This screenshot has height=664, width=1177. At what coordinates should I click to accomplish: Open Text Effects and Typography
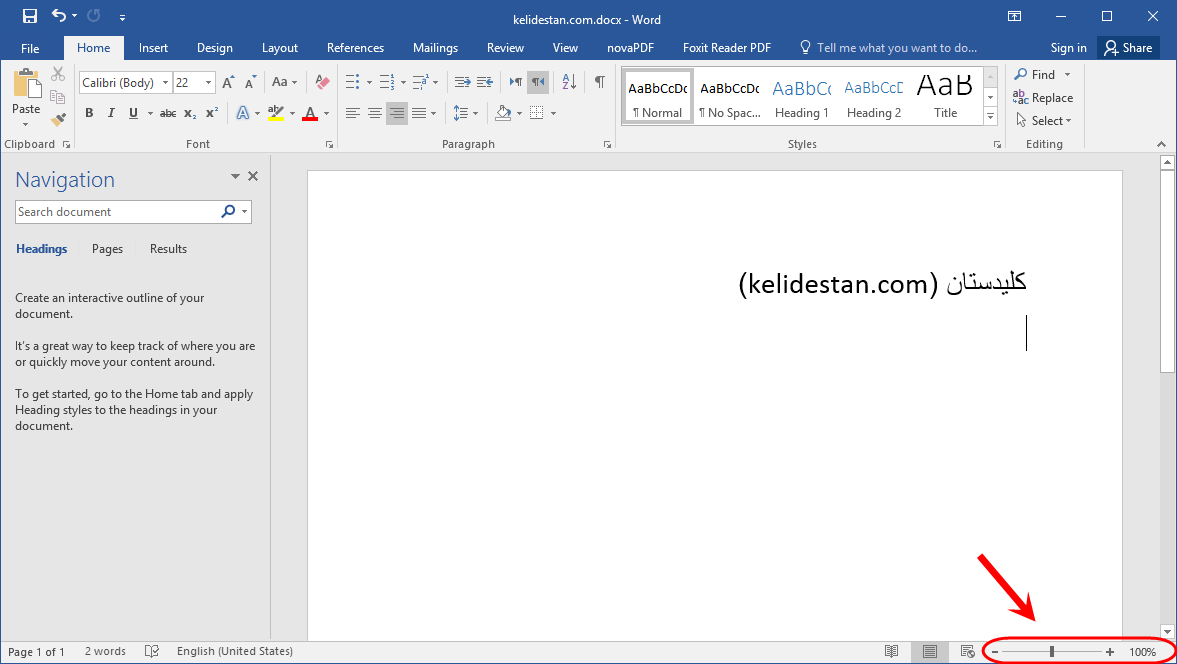[243, 113]
